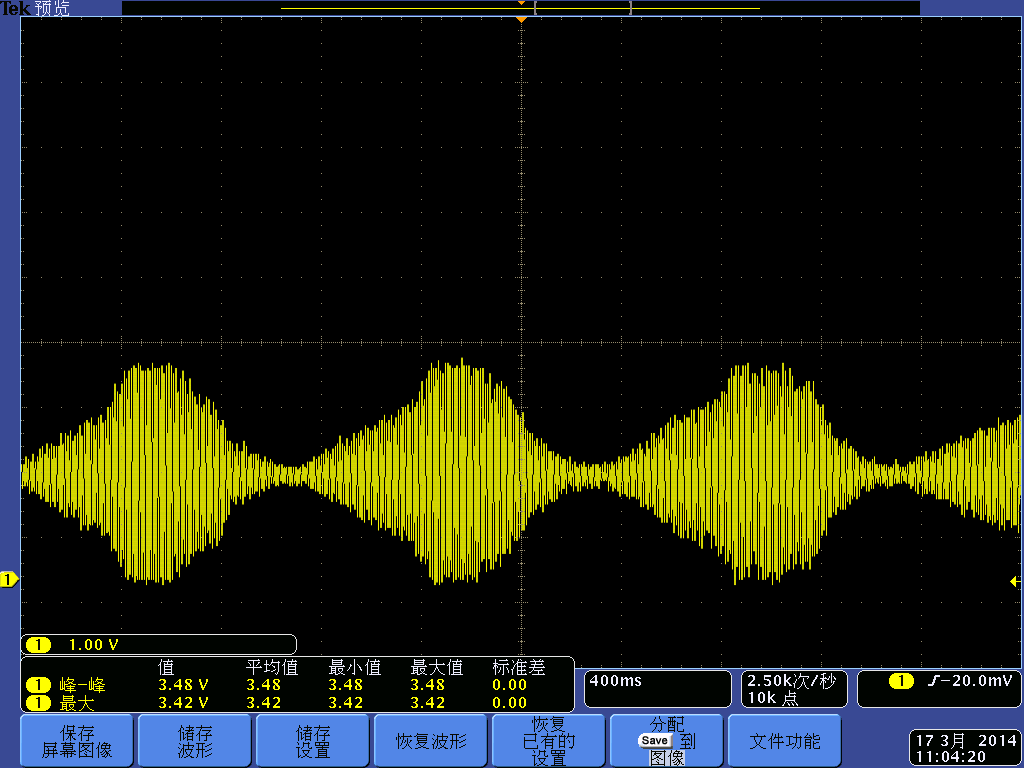This screenshot has height=768, width=1024.
Task: Select the 储存波形 menu button
Action: click(x=195, y=741)
